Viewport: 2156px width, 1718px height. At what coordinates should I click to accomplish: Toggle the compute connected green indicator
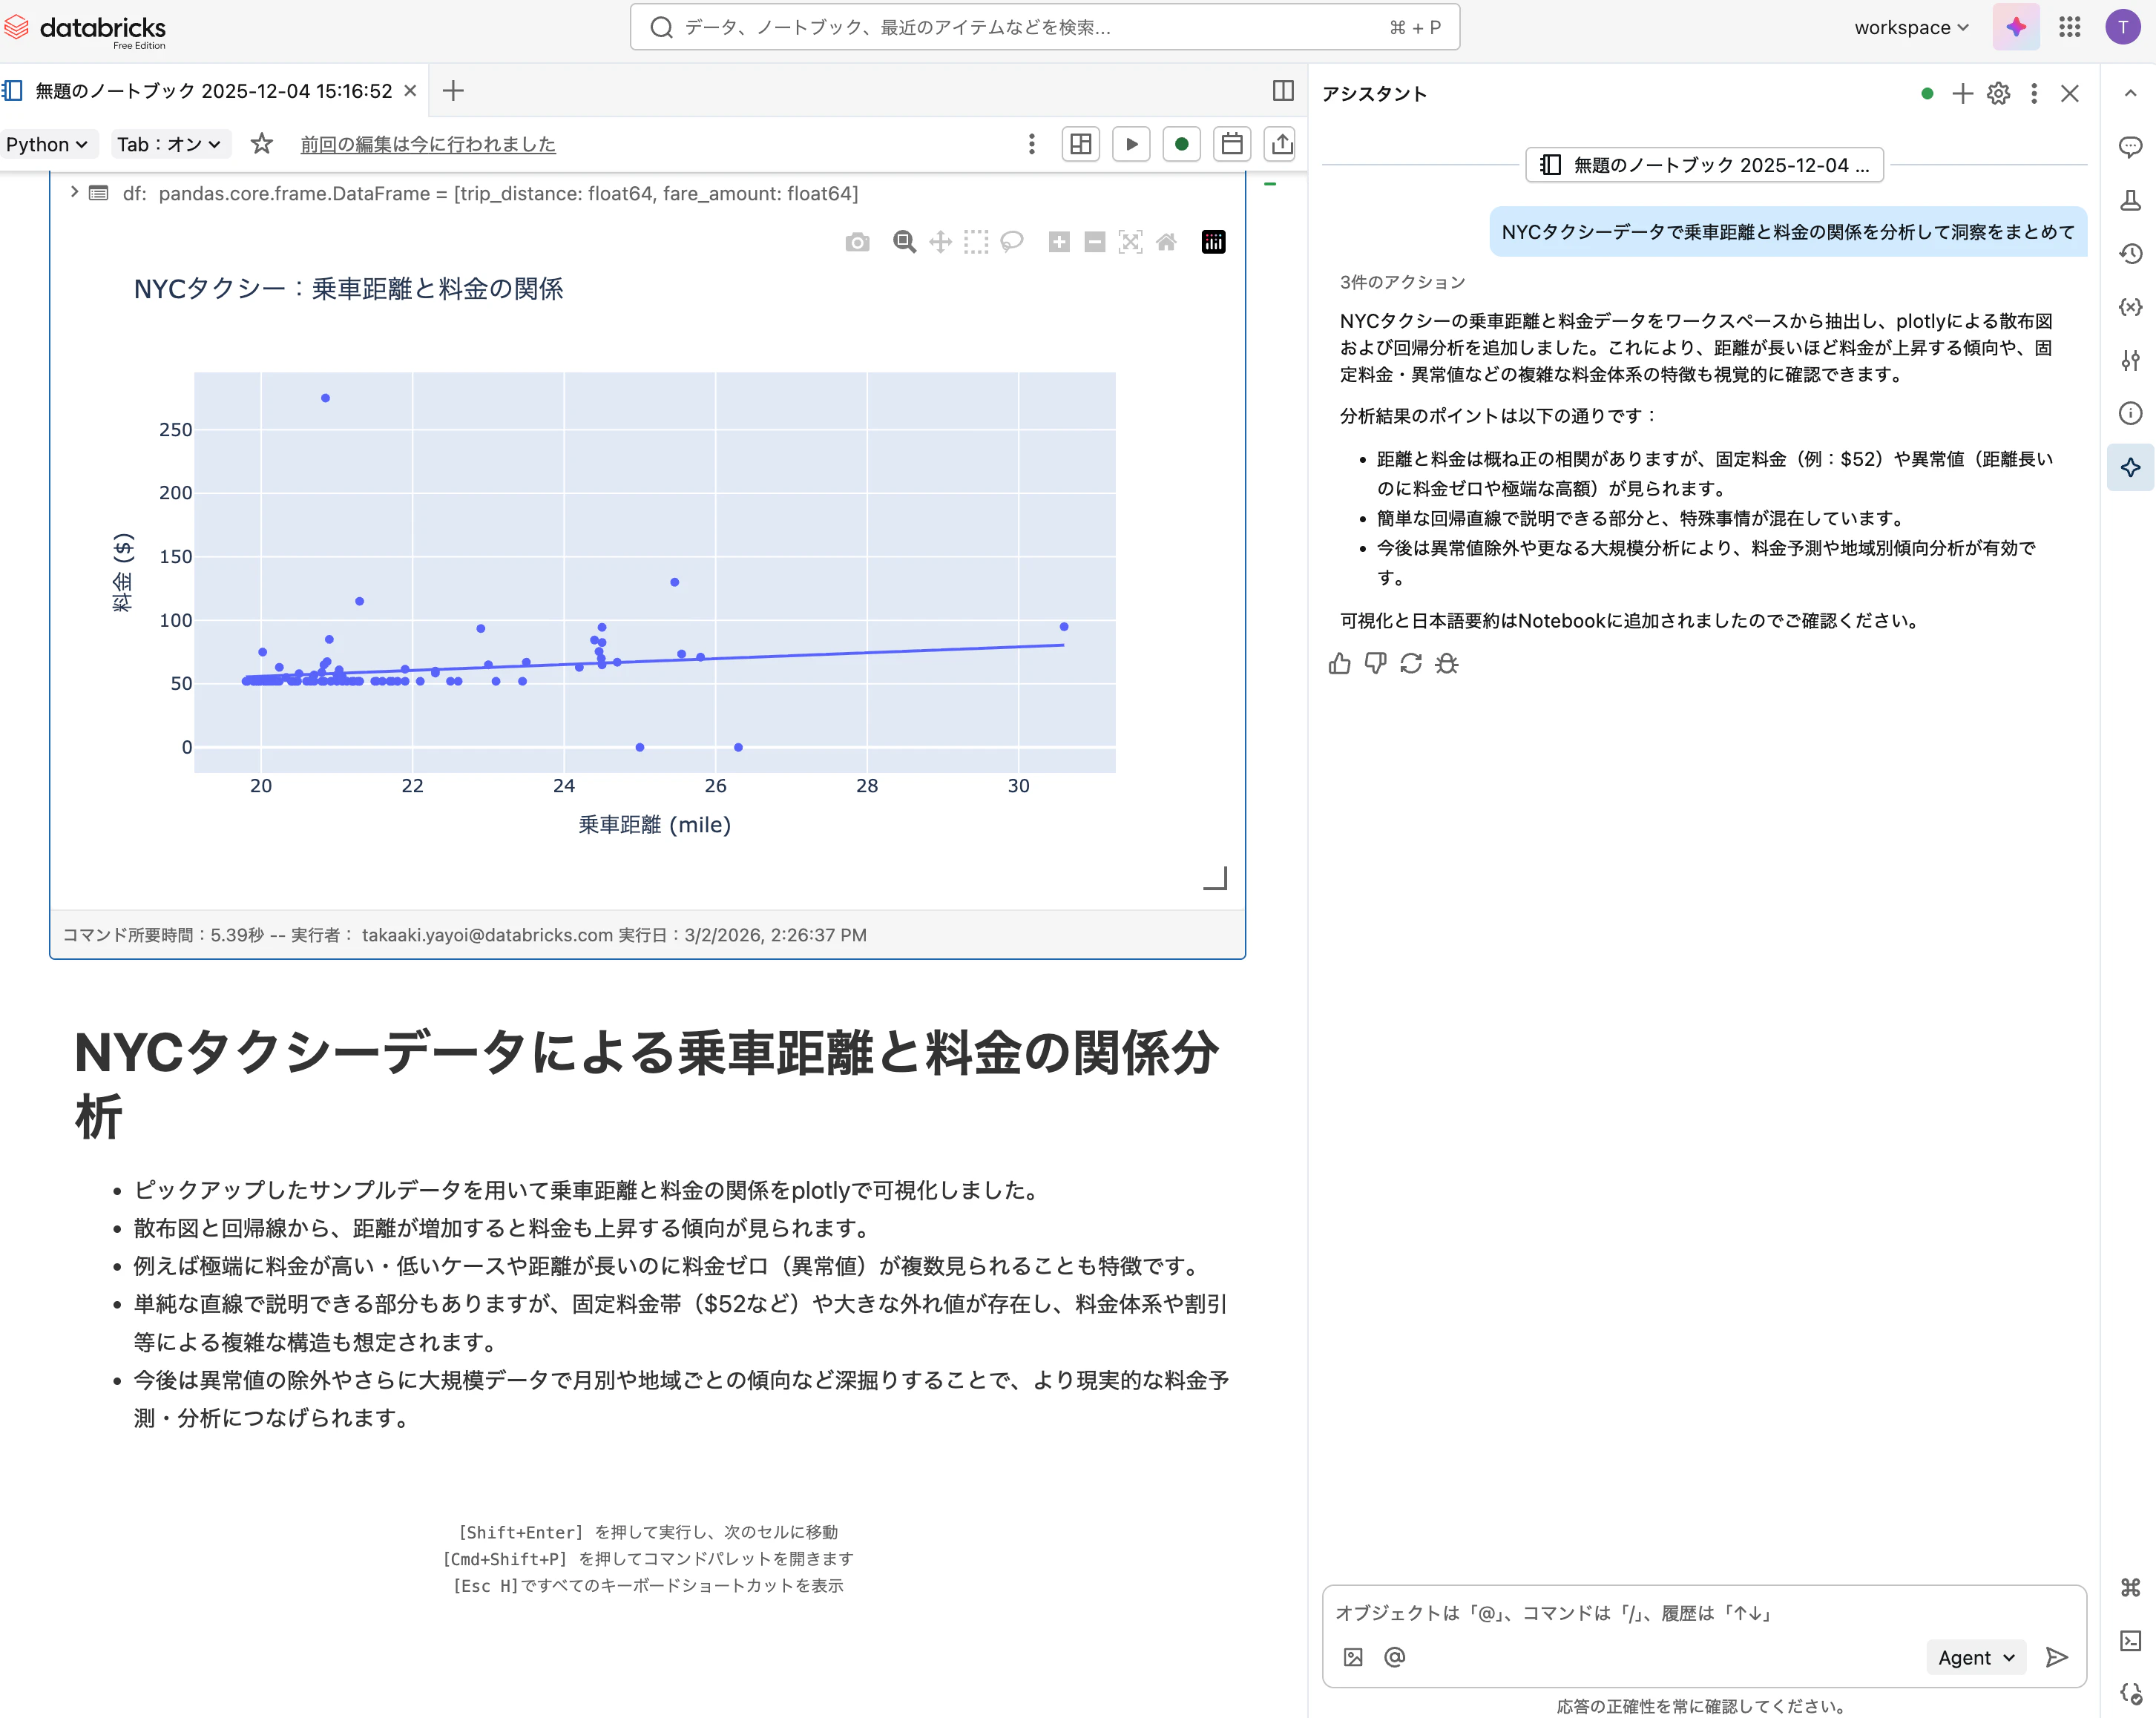click(x=1181, y=144)
